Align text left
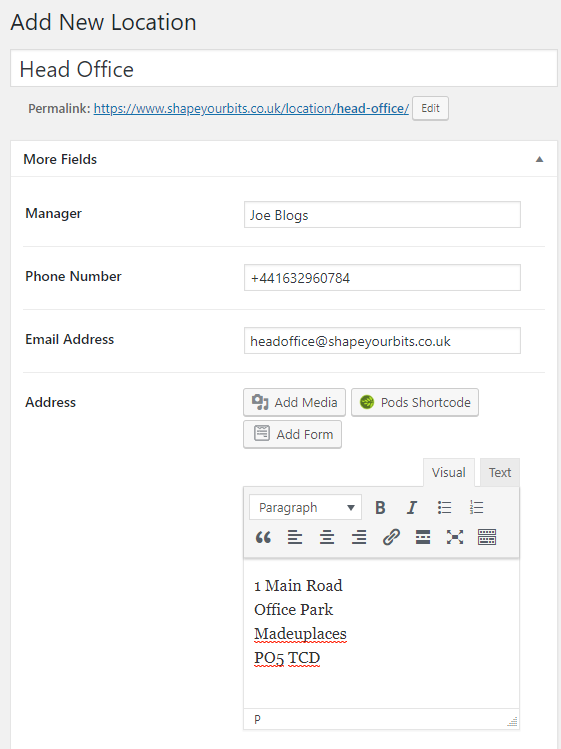The image size is (561, 749). (x=295, y=537)
